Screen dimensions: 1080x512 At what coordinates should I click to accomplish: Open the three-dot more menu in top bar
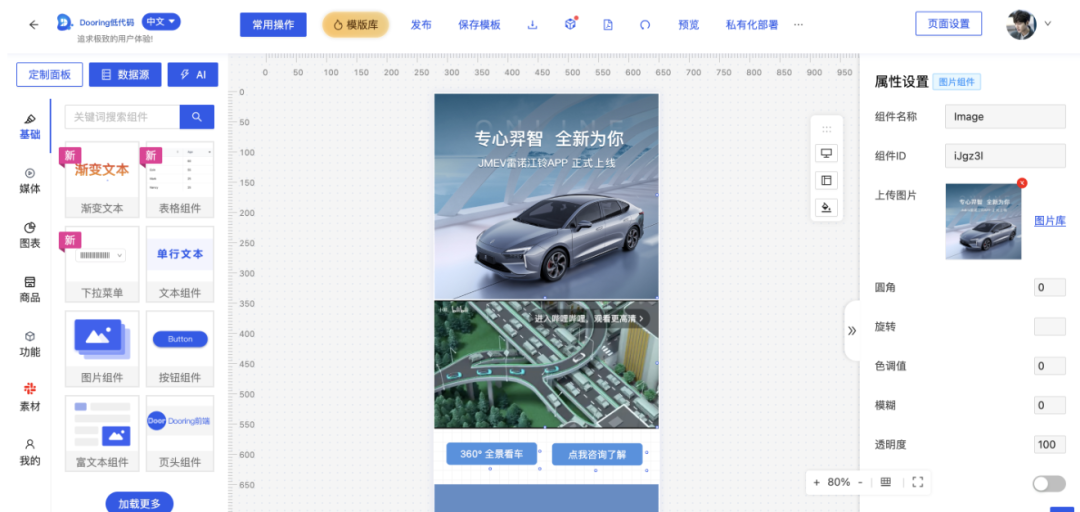click(798, 24)
